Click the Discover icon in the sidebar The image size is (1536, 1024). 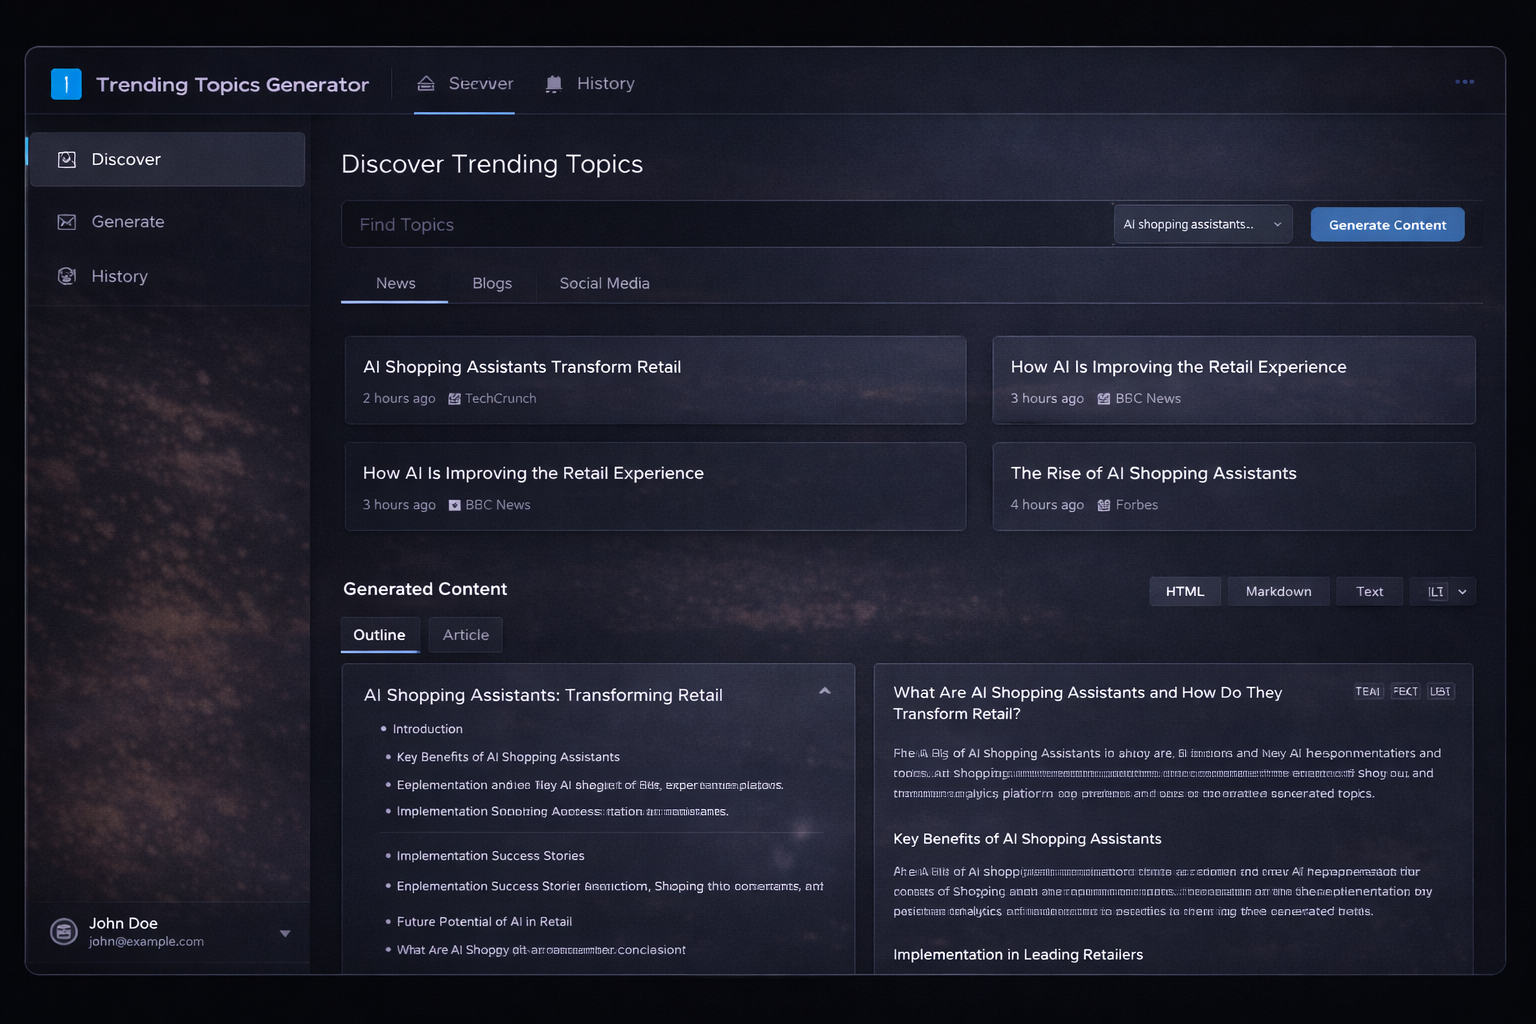click(67, 160)
